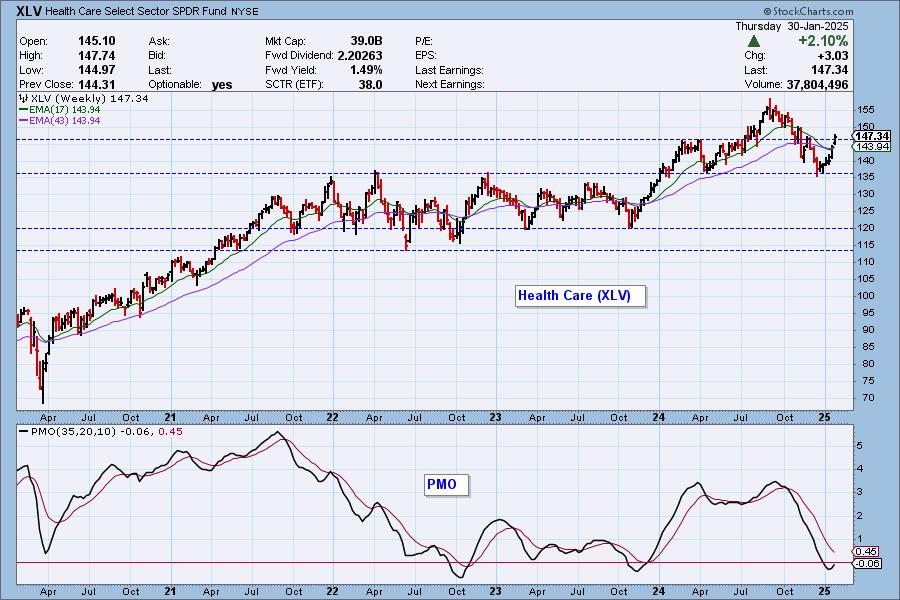Click the Health Care Select Sector SPDR Fund name
Screen dimensions: 900x600
(135, 11)
